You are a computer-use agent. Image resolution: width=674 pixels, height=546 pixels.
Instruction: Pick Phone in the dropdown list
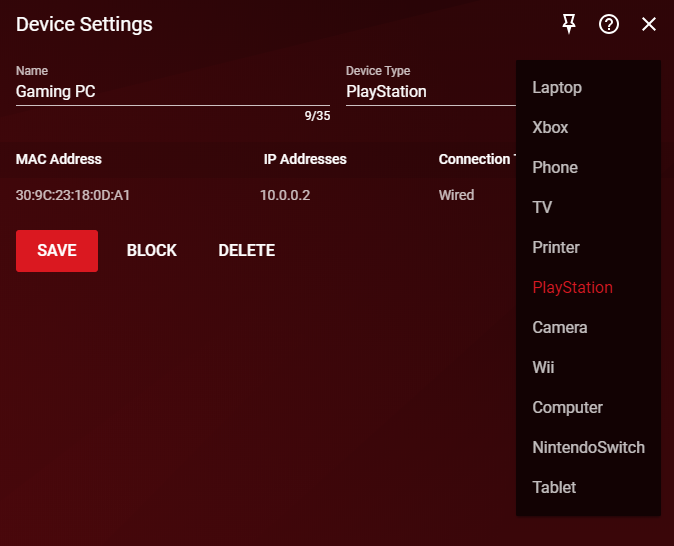tap(555, 168)
